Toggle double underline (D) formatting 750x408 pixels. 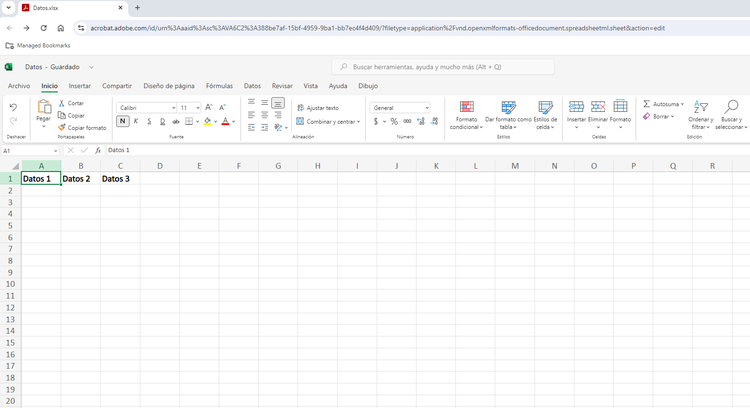[163, 121]
